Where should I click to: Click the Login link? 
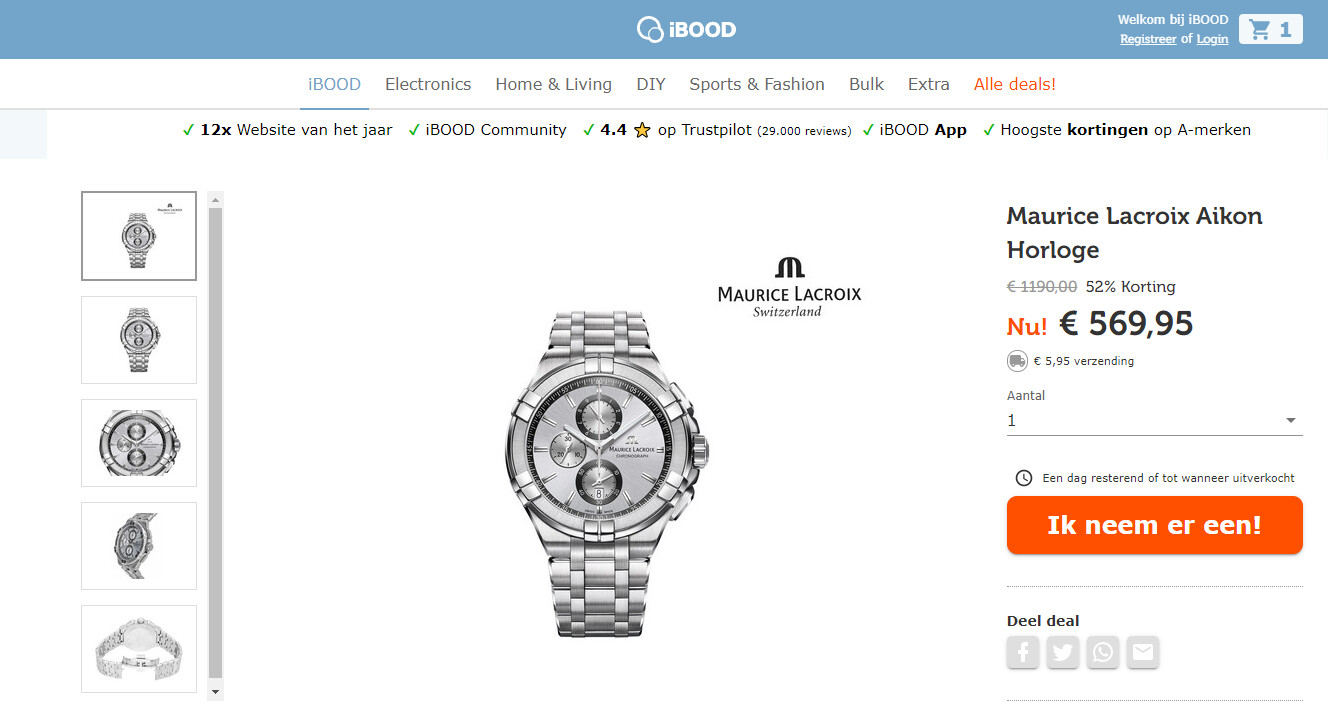[1212, 39]
